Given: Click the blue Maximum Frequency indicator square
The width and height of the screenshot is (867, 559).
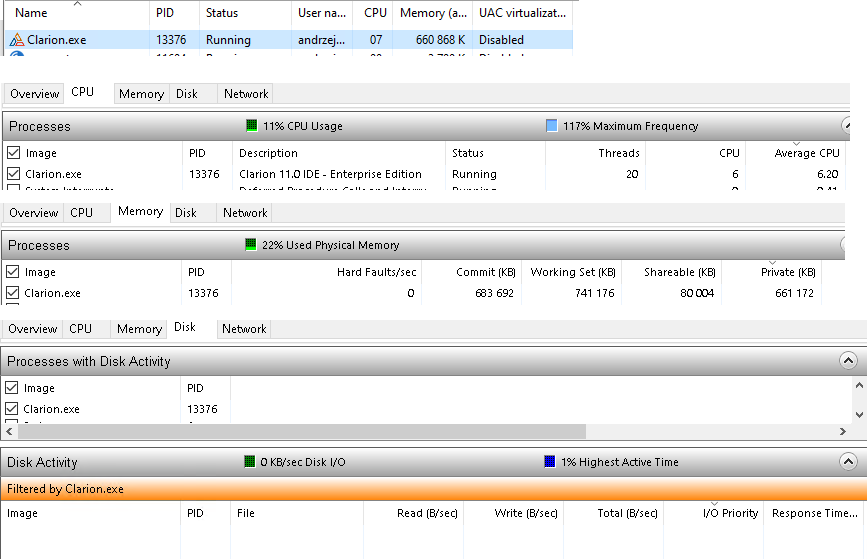Looking at the screenshot, I should 552,126.
